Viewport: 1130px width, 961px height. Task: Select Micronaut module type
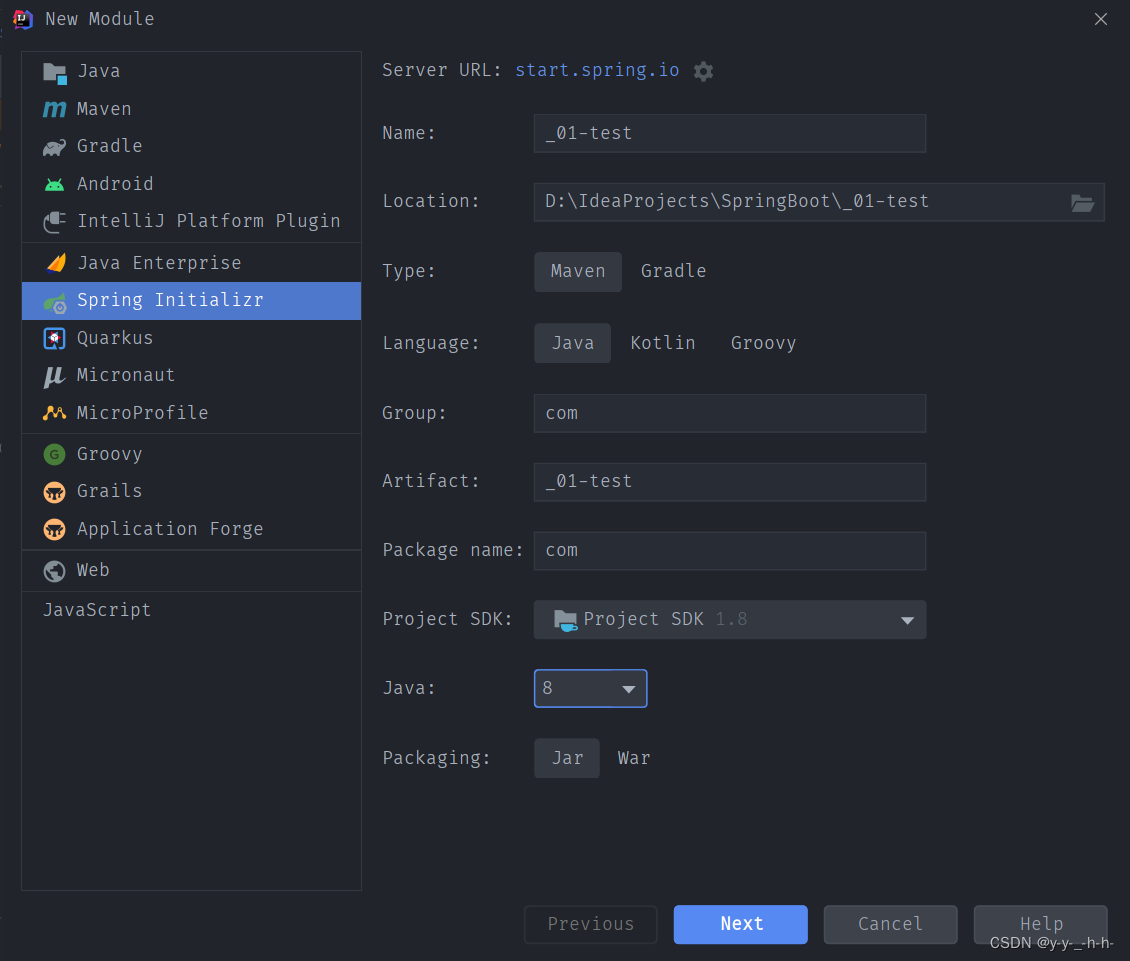click(191, 376)
